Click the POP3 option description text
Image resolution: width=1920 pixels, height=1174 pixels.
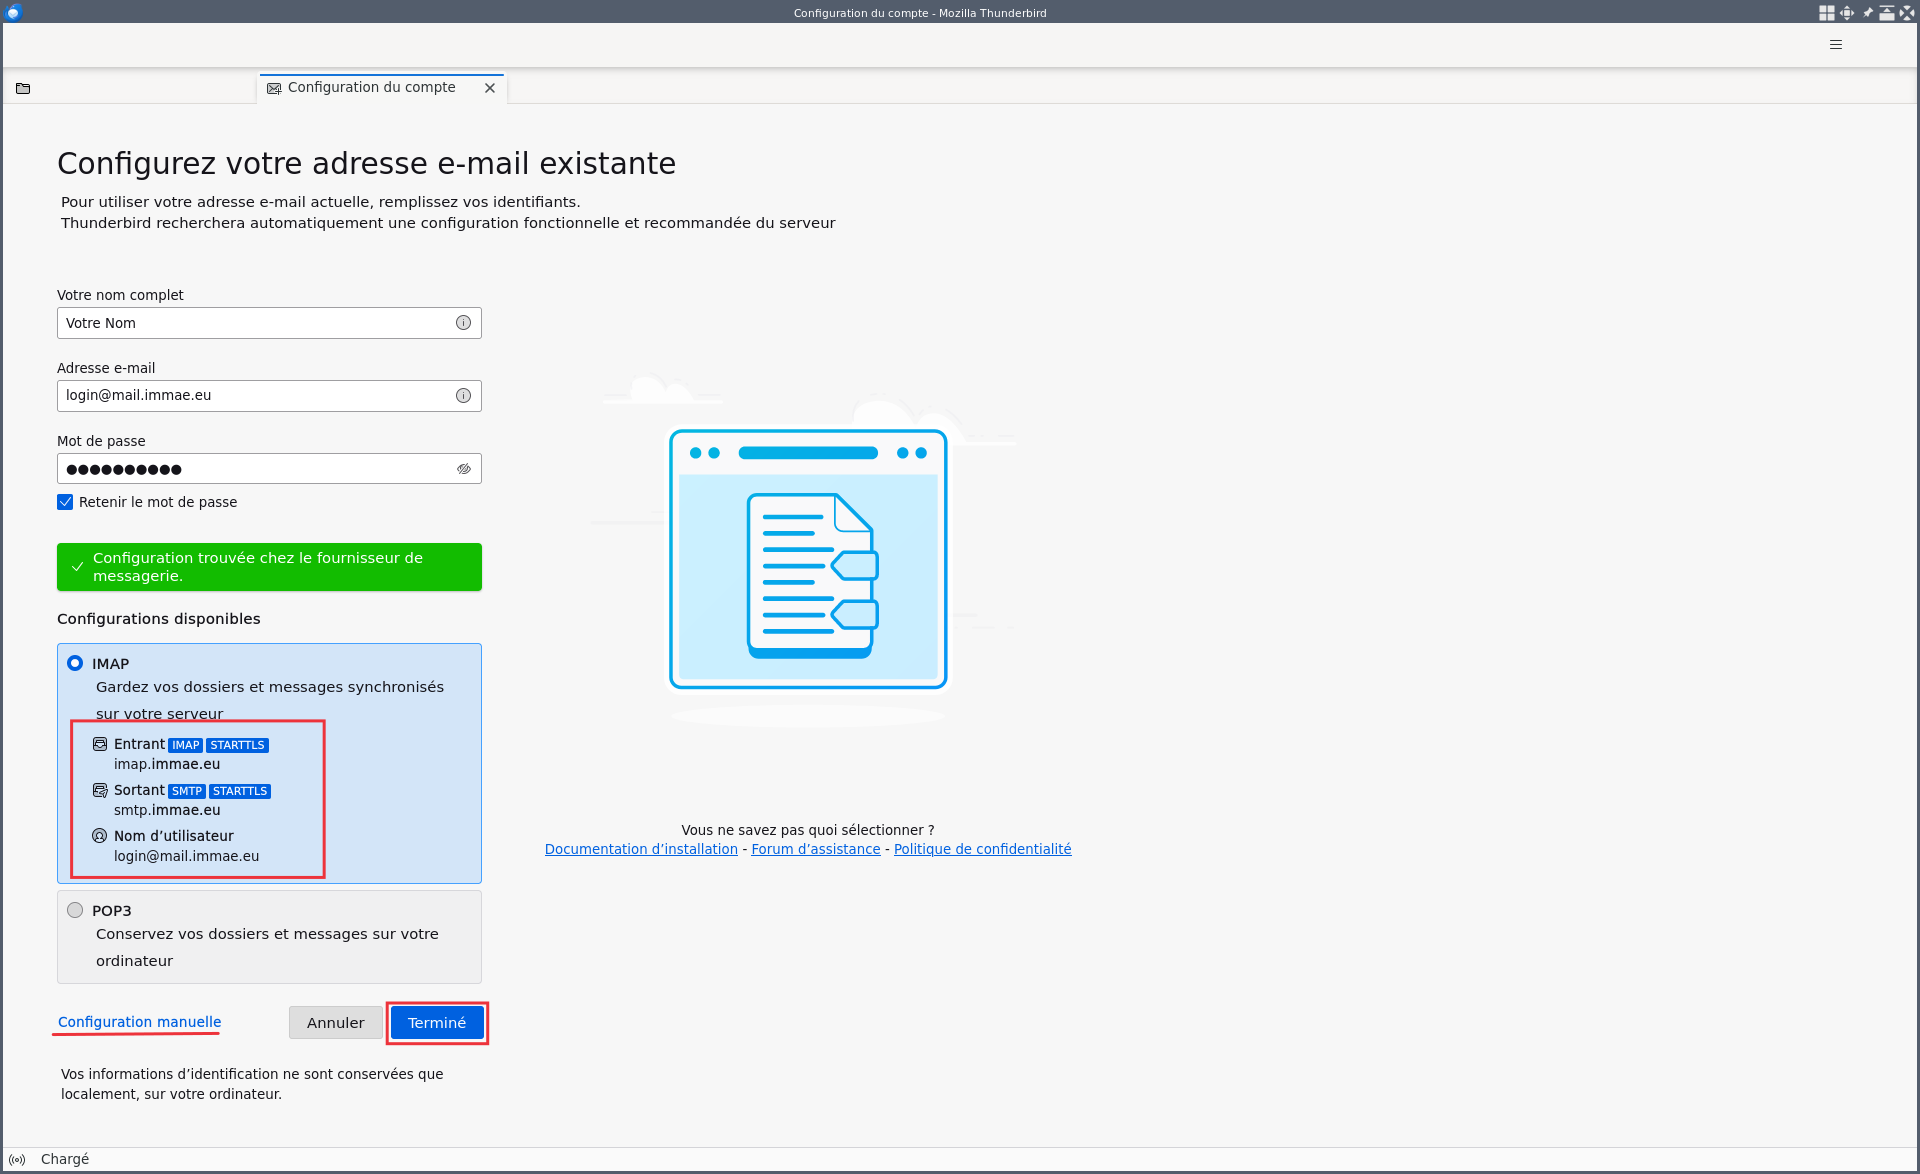pos(267,947)
